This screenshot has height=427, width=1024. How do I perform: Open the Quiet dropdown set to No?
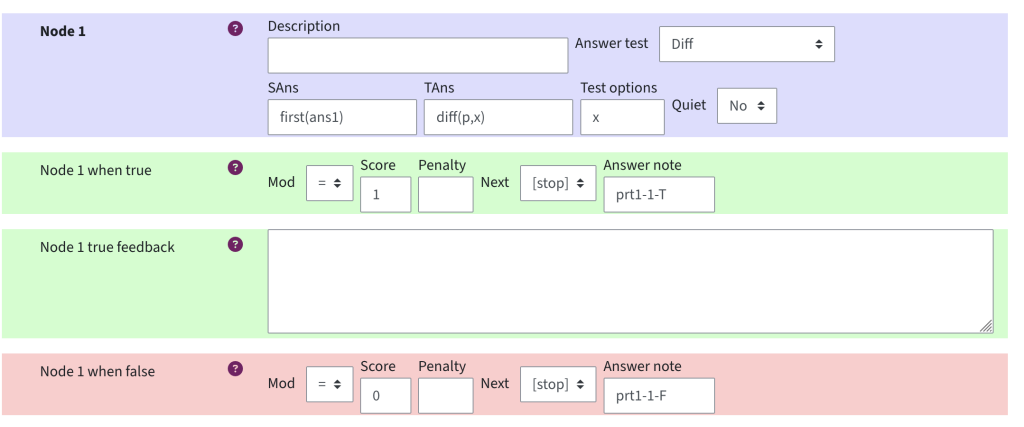[x=747, y=106]
